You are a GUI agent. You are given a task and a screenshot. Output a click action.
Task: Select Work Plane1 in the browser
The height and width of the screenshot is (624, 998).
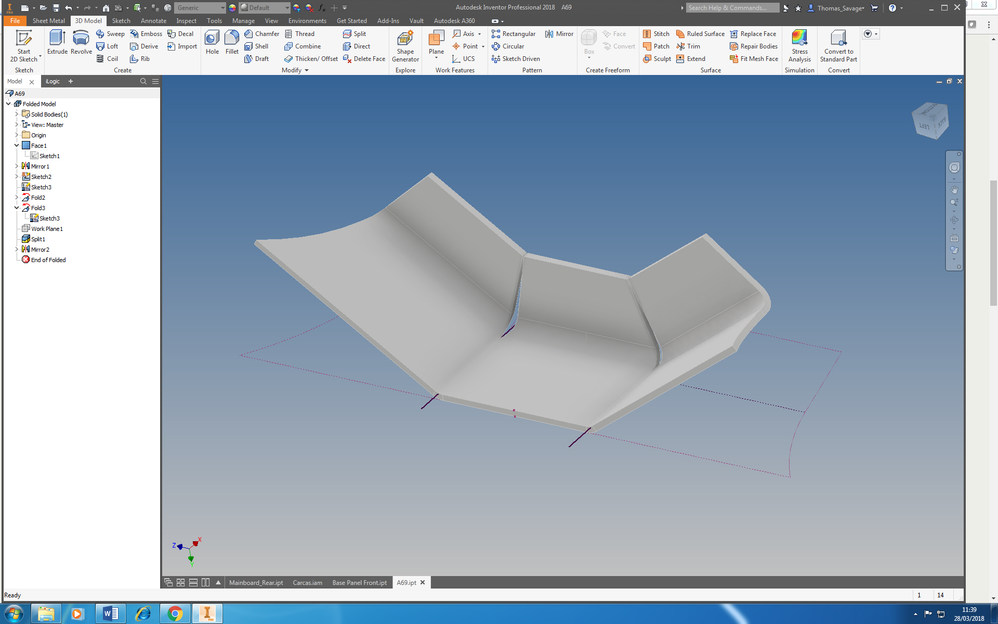point(46,229)
